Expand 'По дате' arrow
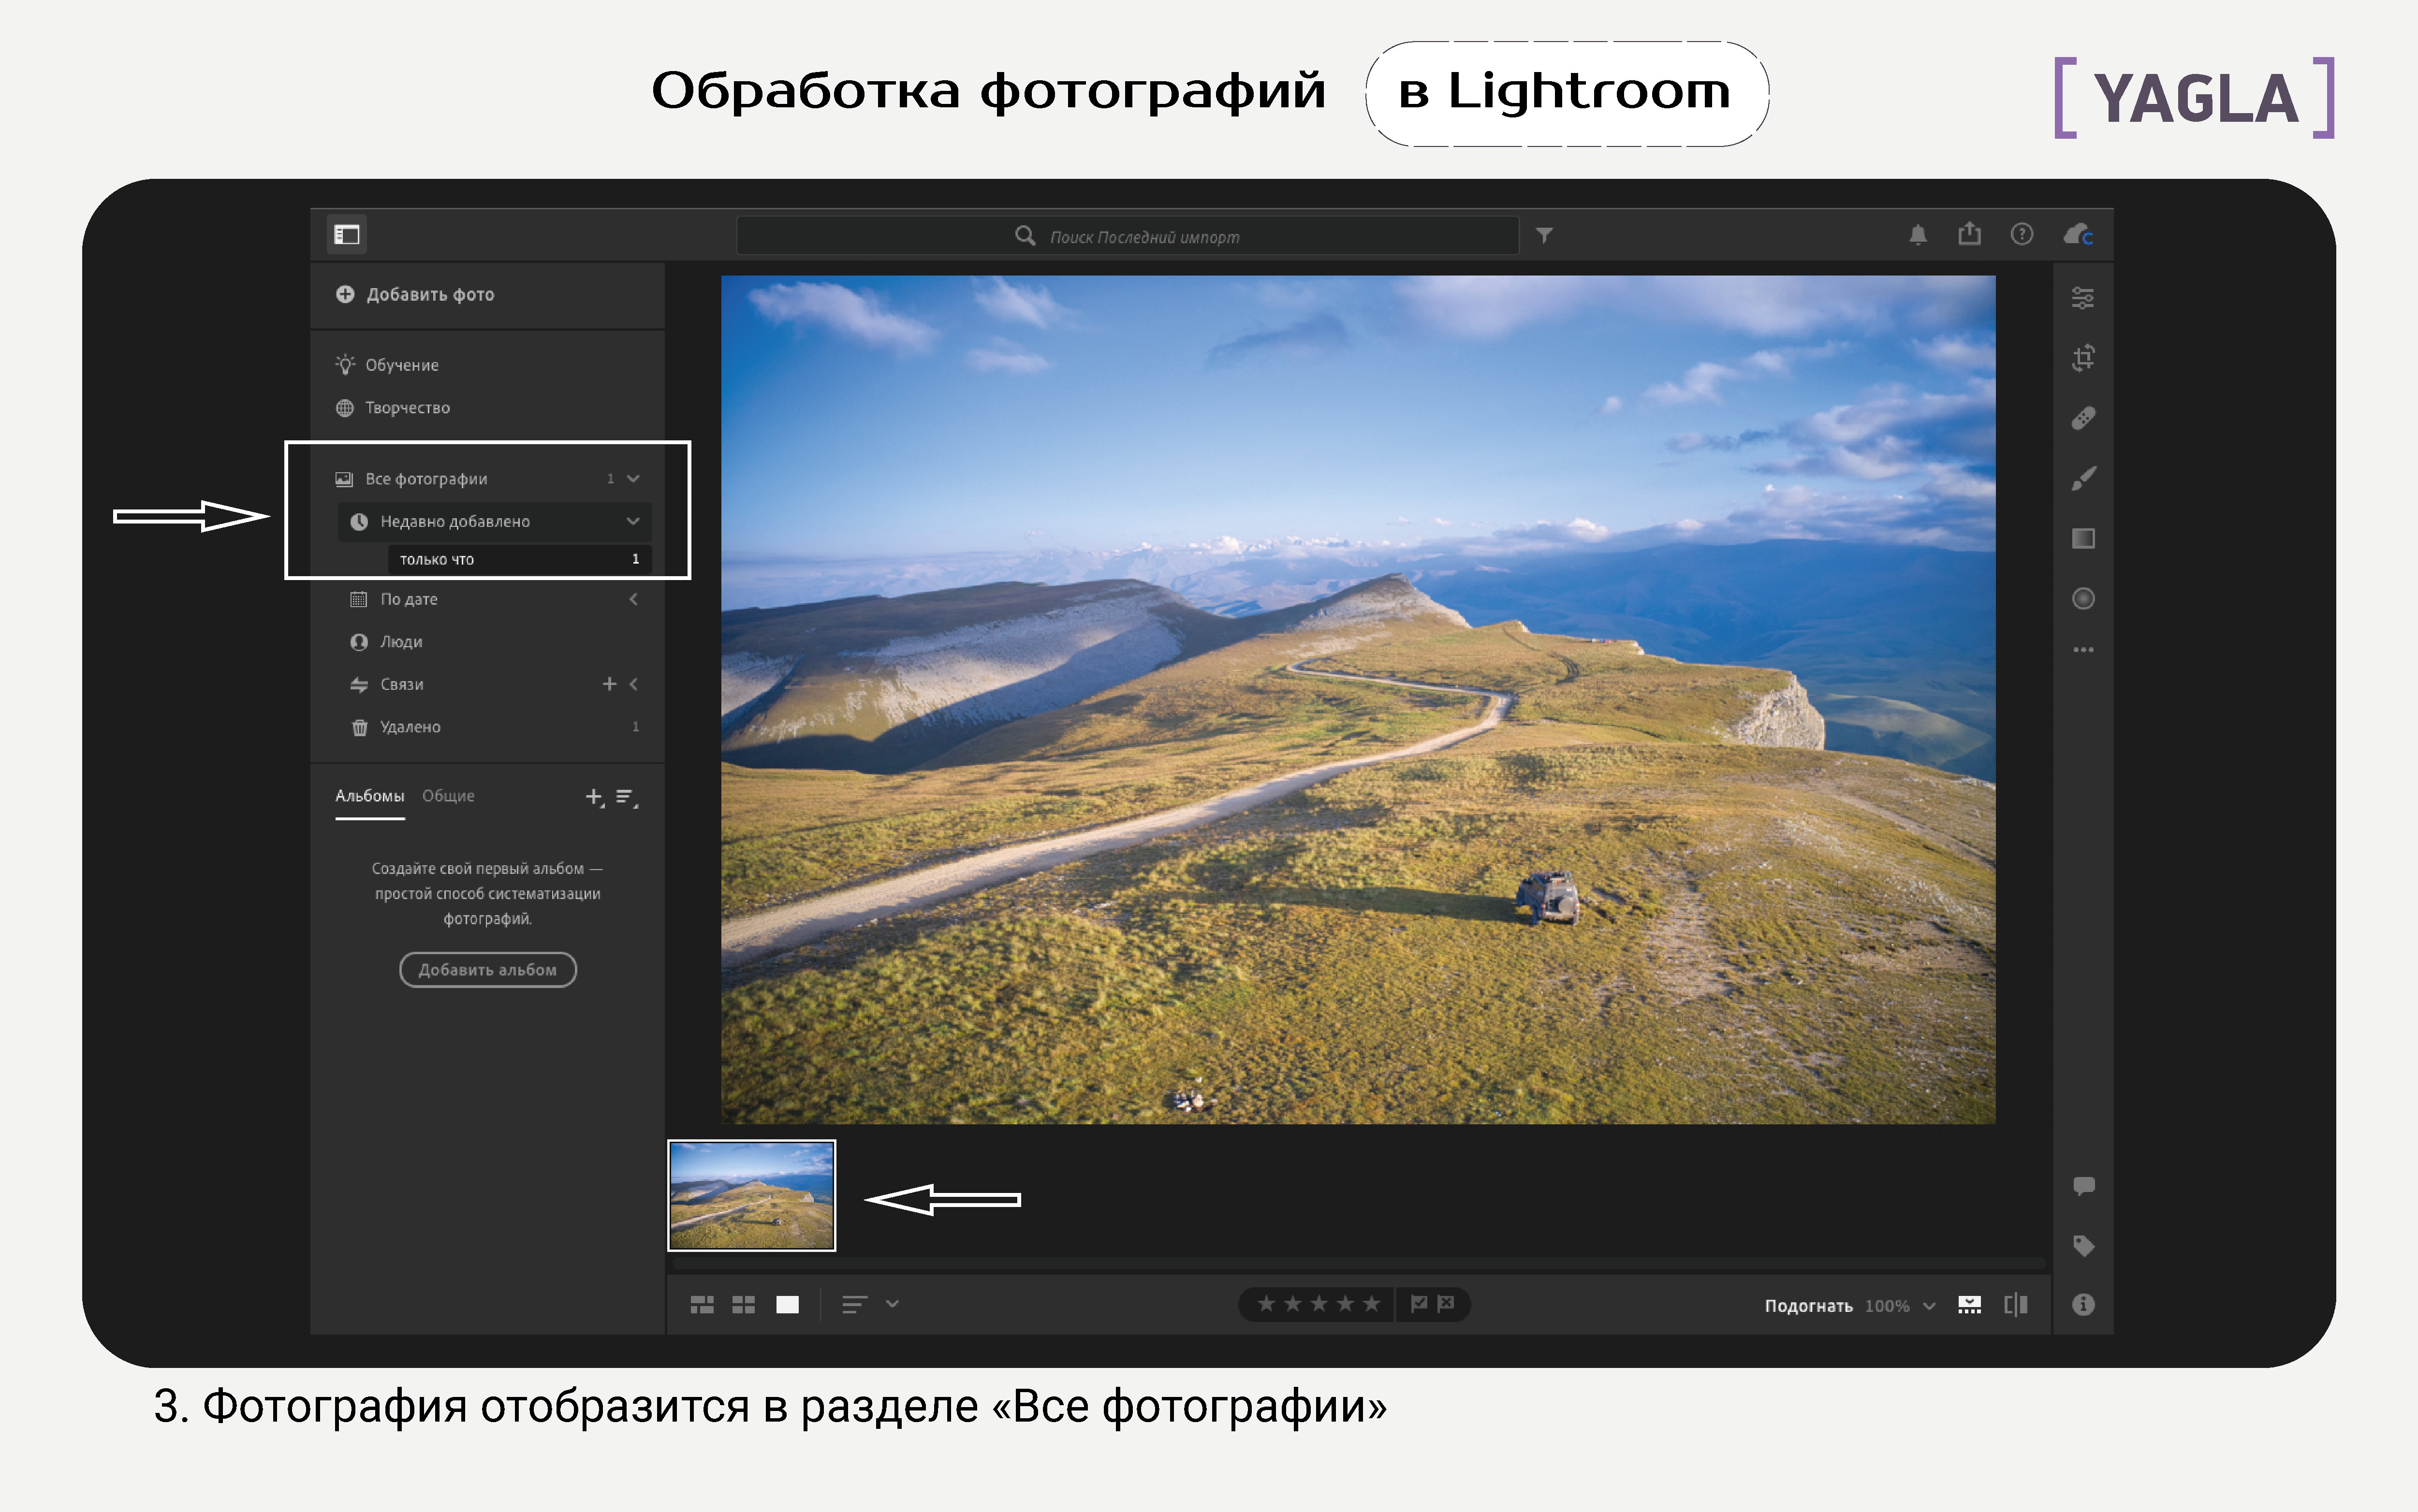The image size is (2418, 1512). click(633, 599)
